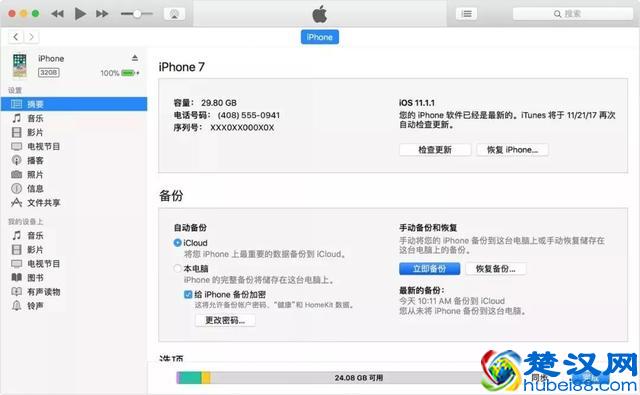
Task: Select 摘要 in the settings sidebar
Action: (x=74, y=104)
